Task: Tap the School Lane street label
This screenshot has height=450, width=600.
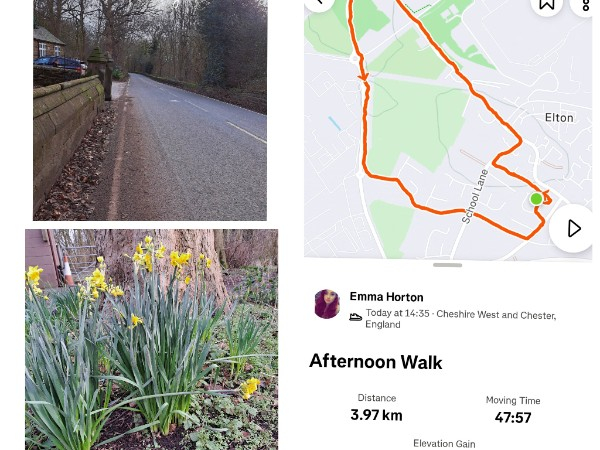Action: coord(475,196)
